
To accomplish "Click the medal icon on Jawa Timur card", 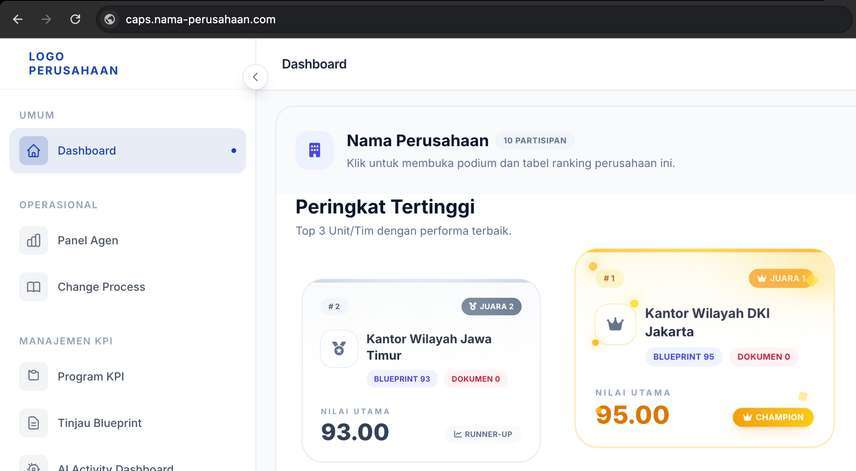I will click(339, 348).
